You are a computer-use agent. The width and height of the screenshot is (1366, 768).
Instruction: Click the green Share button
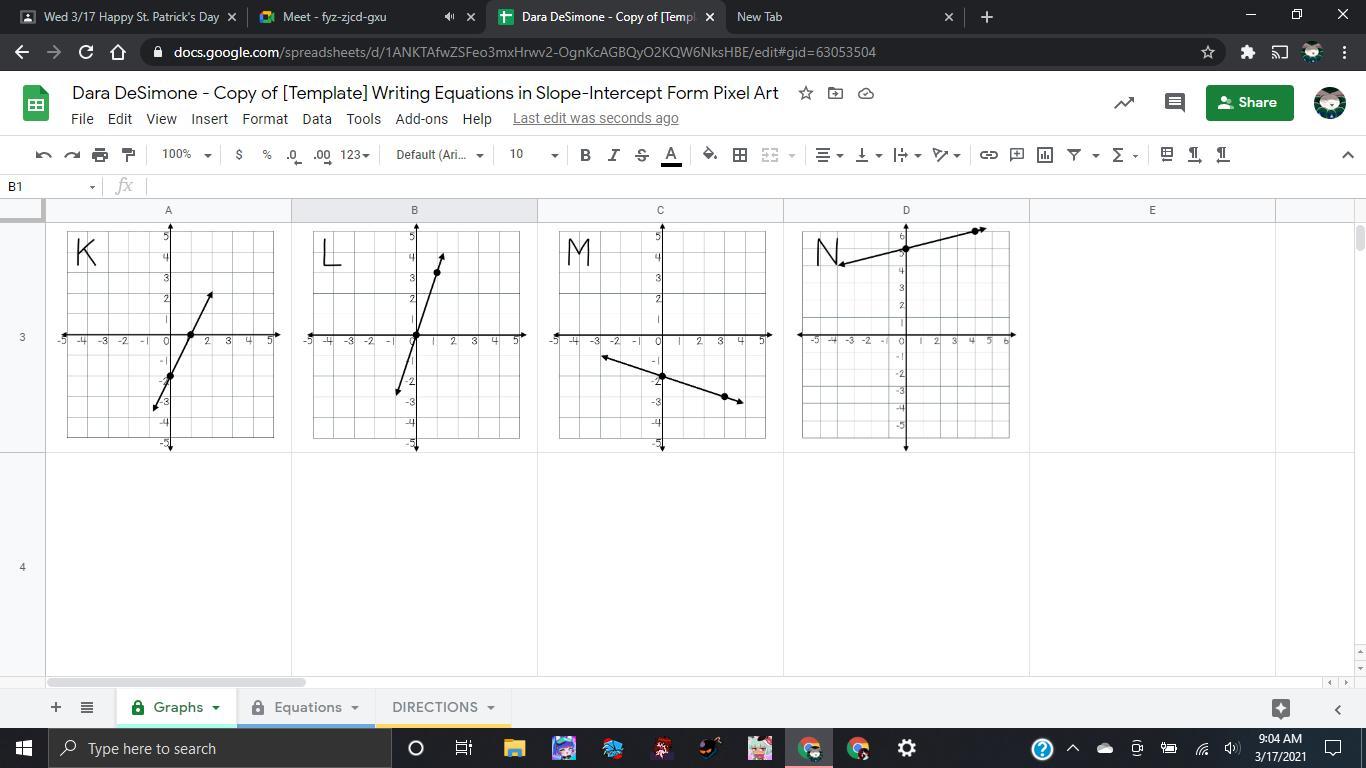pyautogui.click(x=1249, y=102)
